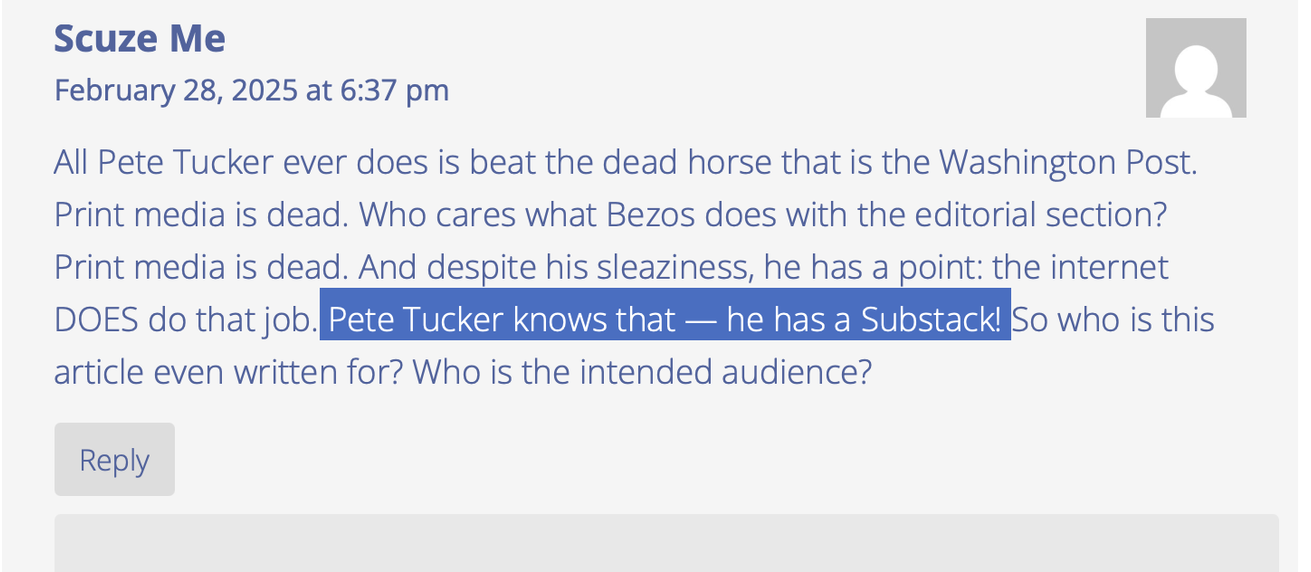Click the 6:37 pm time in the timestamp
Screen dimensions: 1311x572
point(394,91)
